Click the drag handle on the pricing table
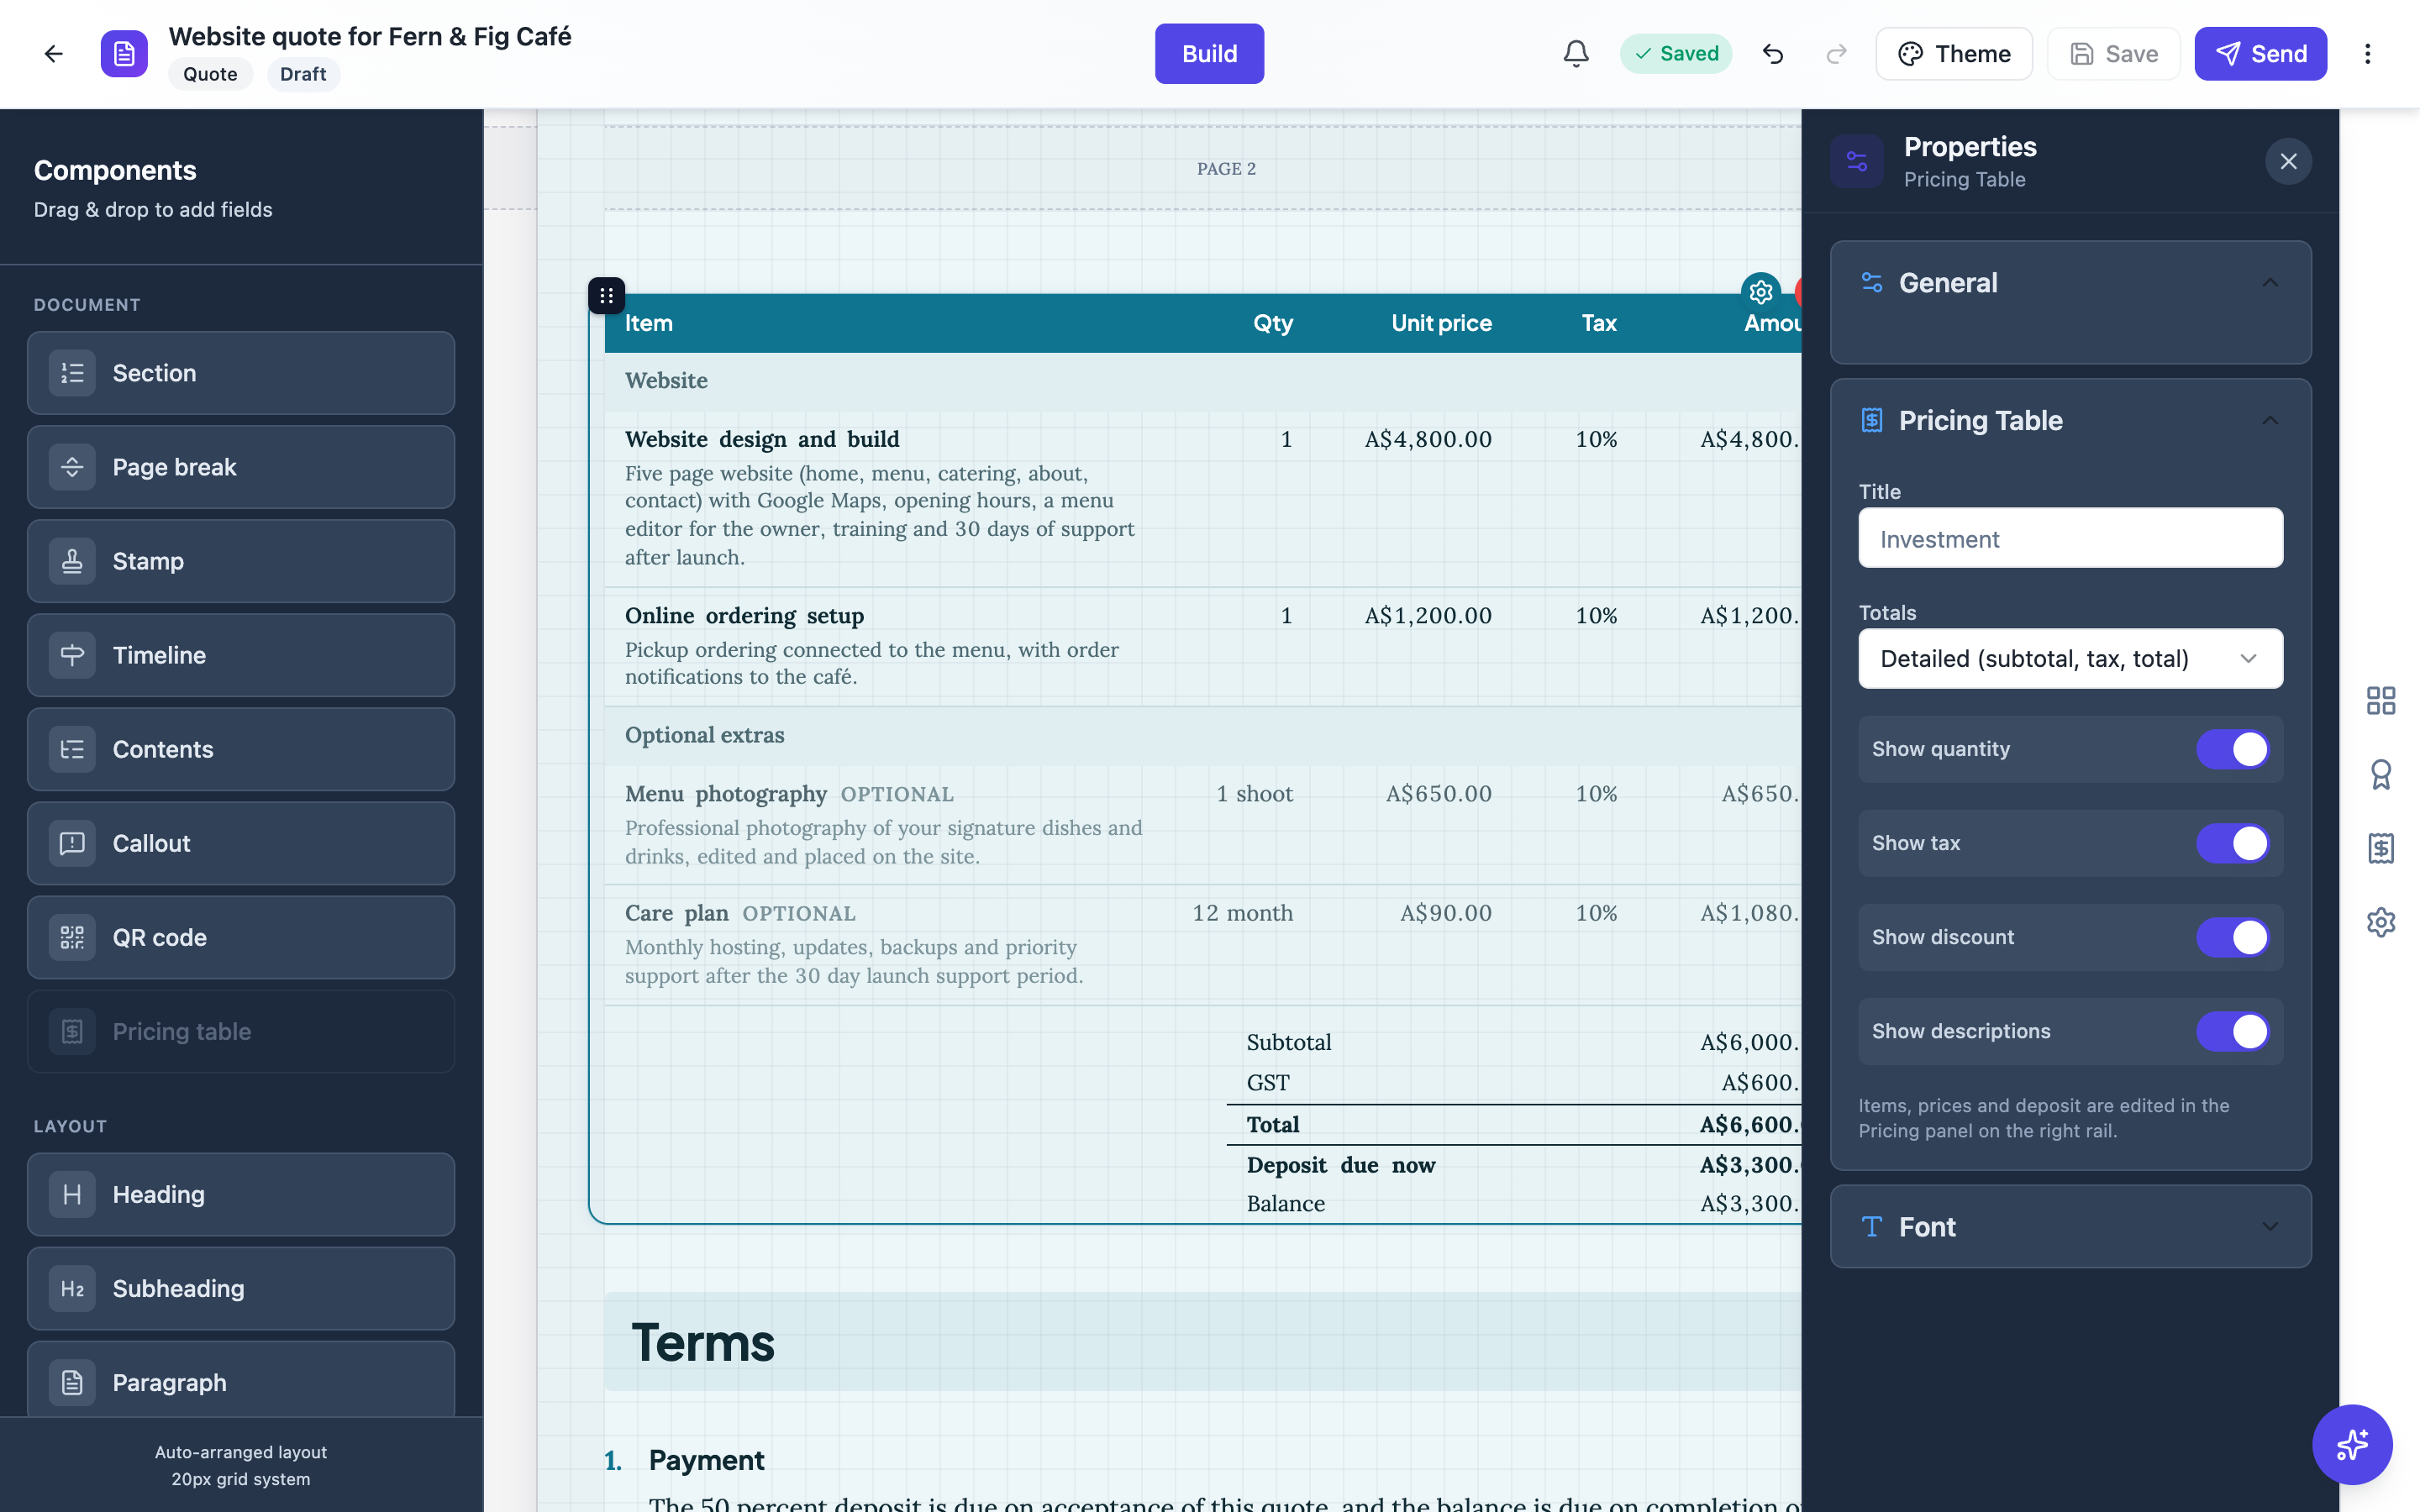The height and width of the screenshot is (1512, 2420). [x=606, y=296]
